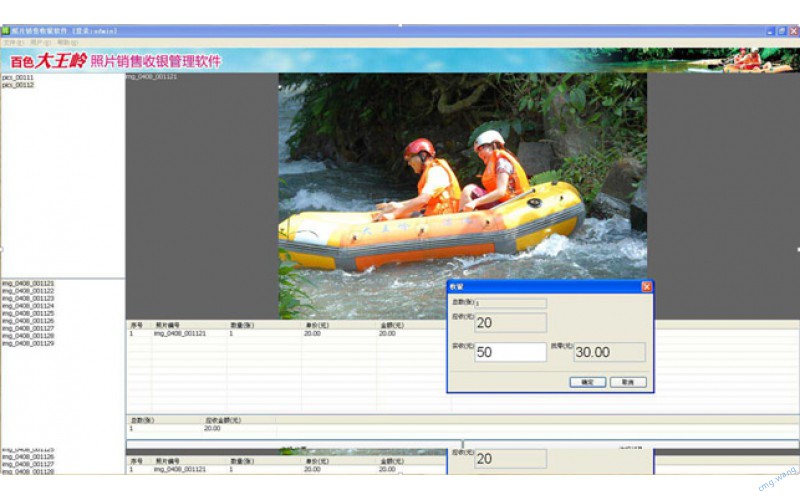This screenshot has width=800, height=500.
Task: Open the 用户 menu
Action: tap(40, 43)
